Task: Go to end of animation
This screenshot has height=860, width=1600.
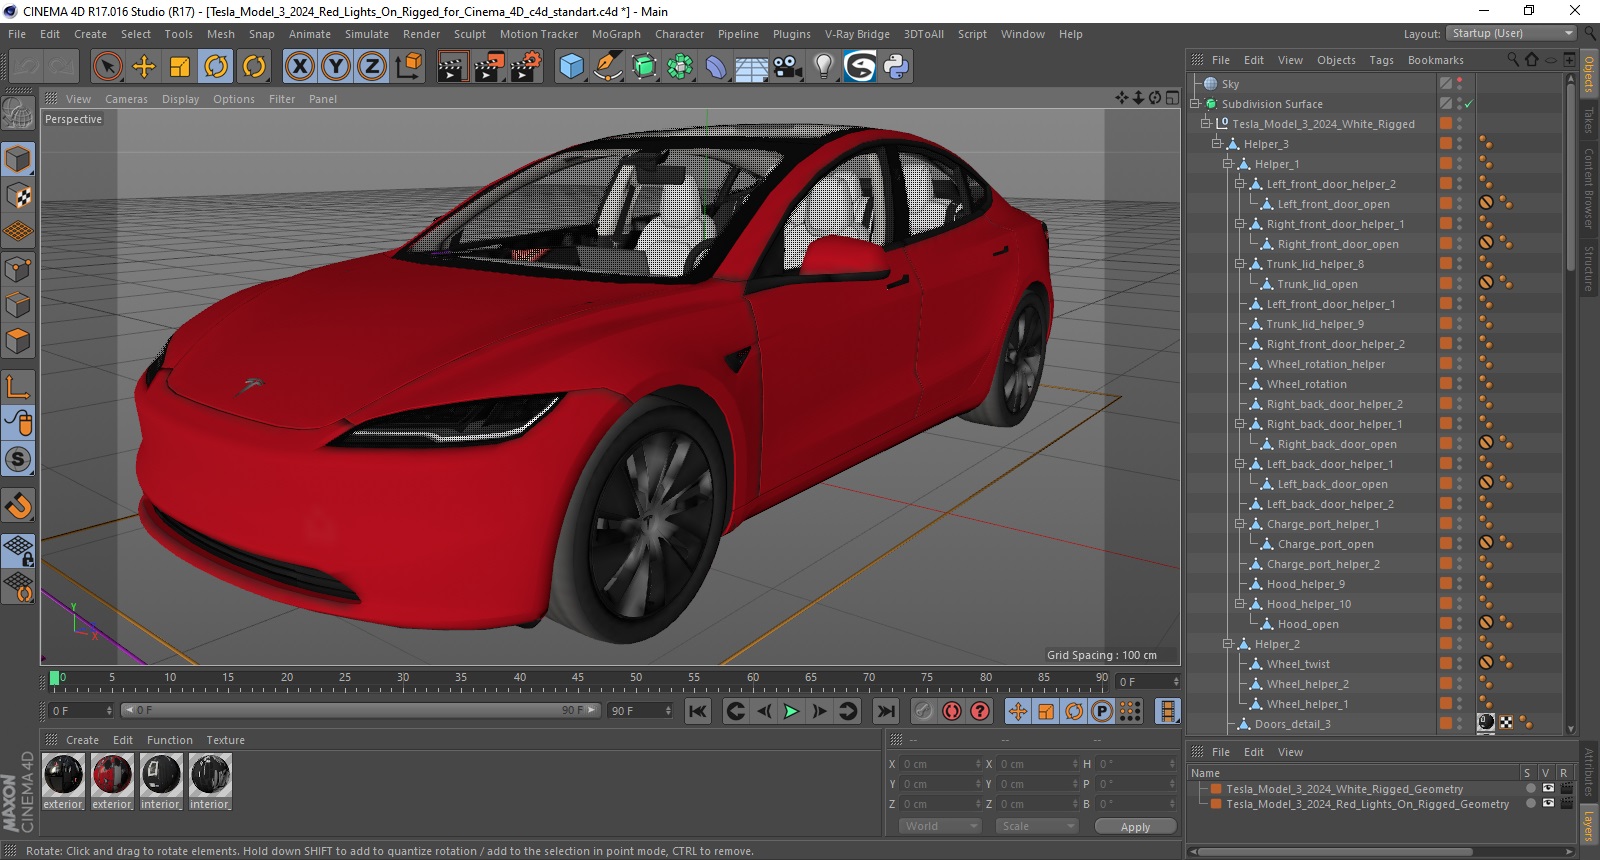Action: (x=885, y=711)
